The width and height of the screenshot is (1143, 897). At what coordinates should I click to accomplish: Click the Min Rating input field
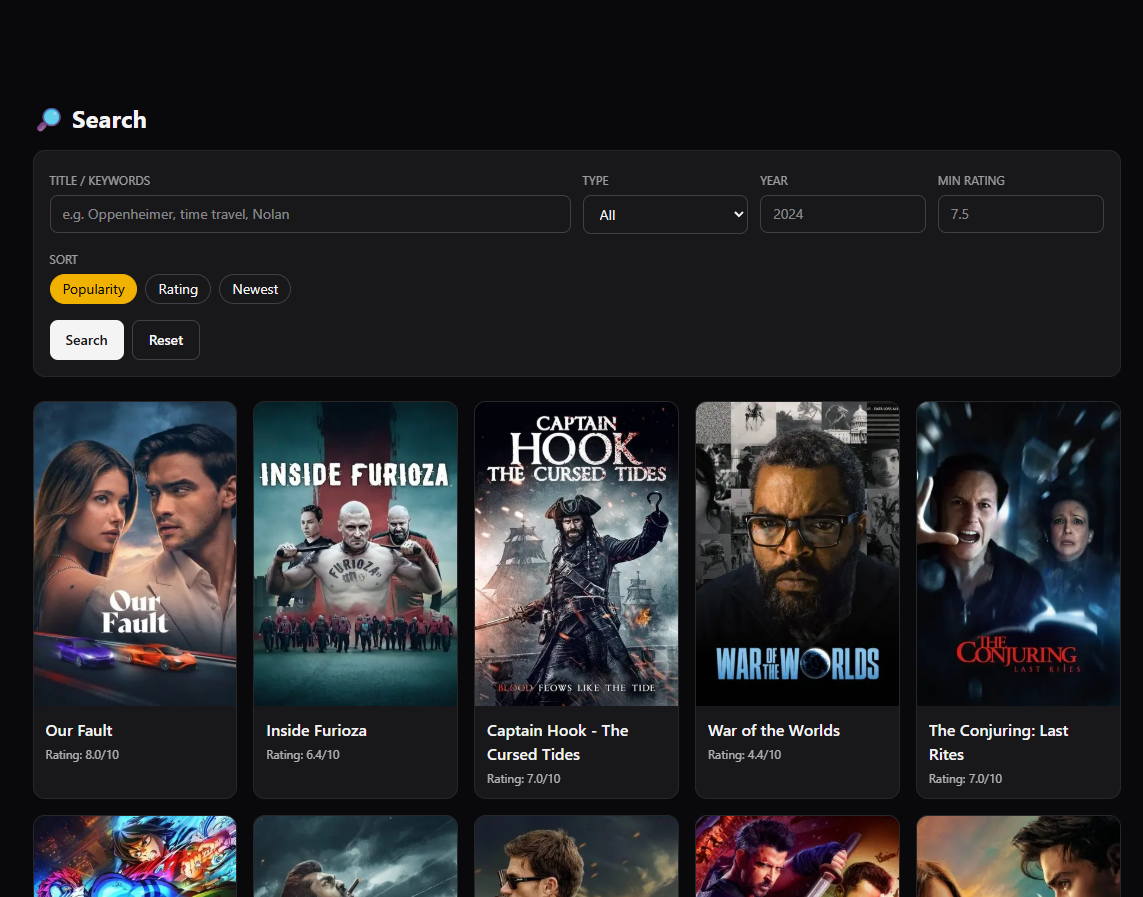[1020, 214]
